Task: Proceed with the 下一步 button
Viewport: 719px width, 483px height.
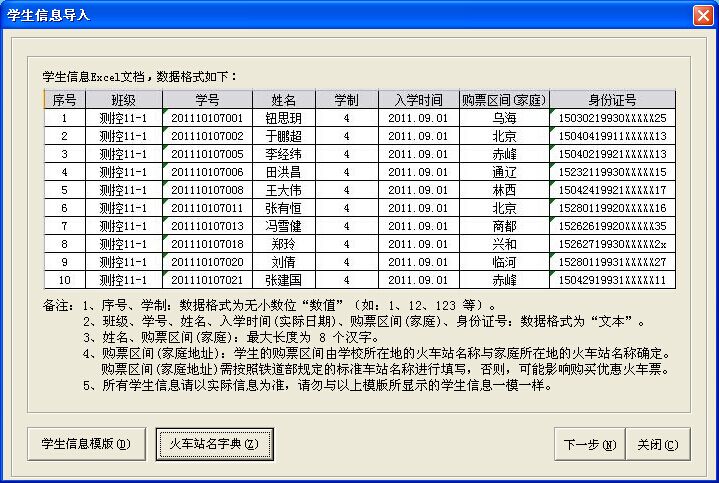Action: [589, 444]
